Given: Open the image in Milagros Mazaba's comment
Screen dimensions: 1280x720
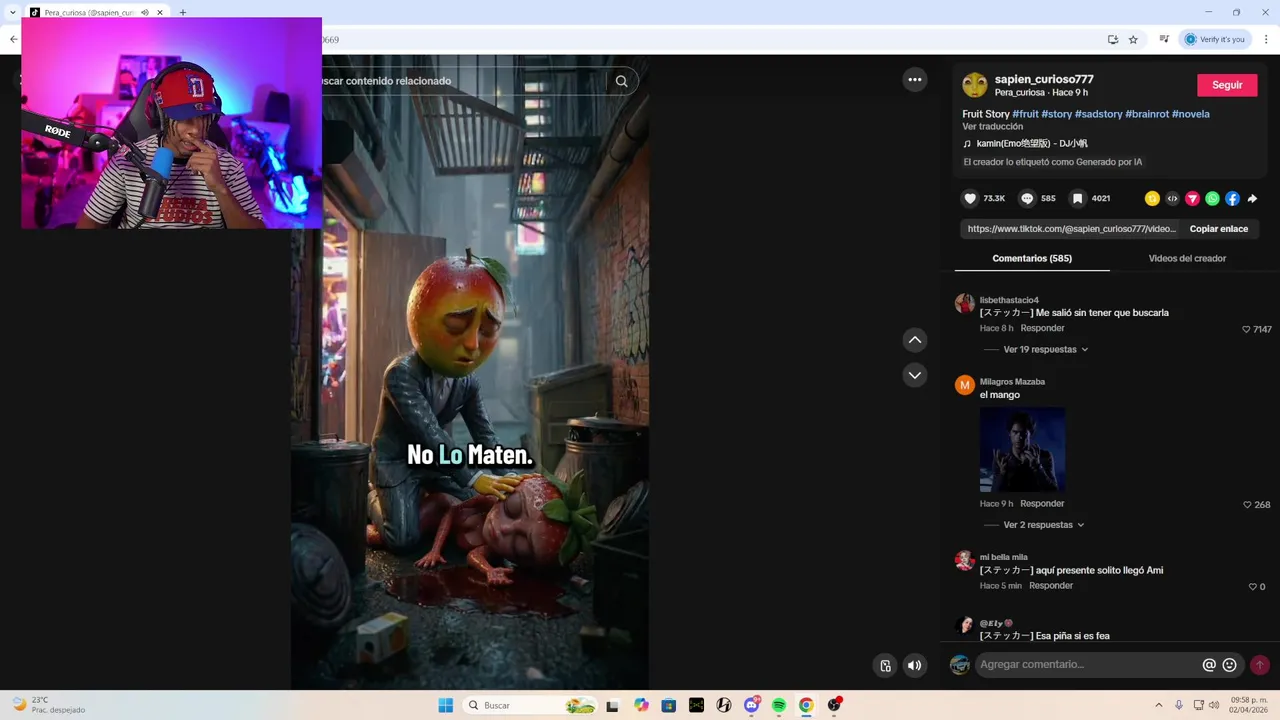Looking at the screenshot, I should coord(1022,449).
